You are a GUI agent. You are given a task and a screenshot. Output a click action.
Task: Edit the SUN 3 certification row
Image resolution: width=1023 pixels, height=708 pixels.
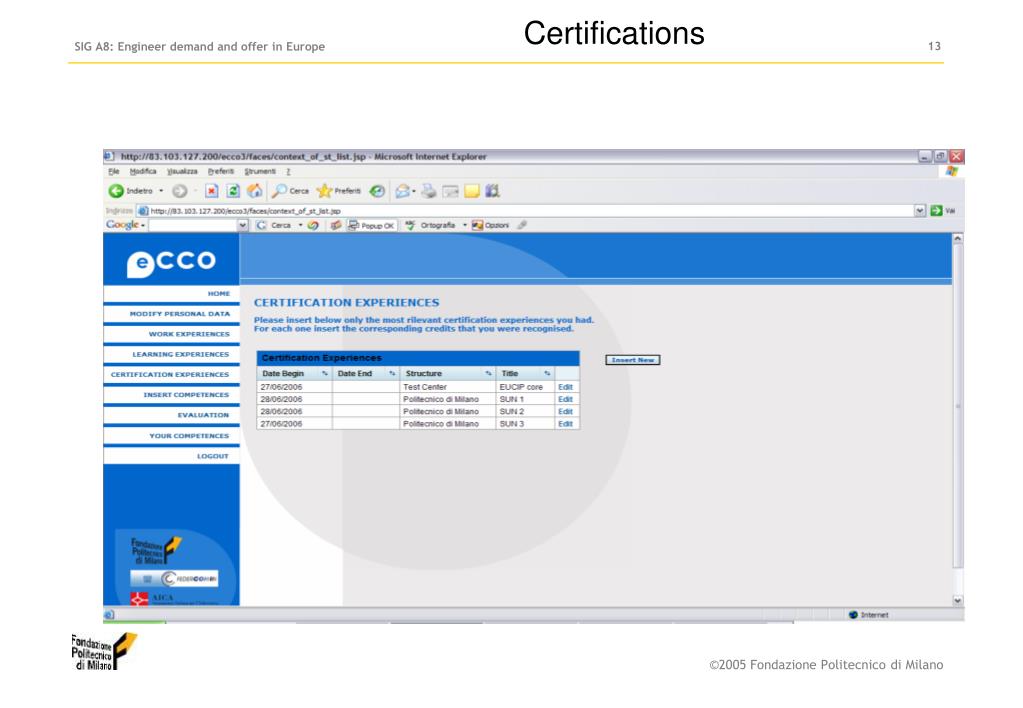pos(564,423)
